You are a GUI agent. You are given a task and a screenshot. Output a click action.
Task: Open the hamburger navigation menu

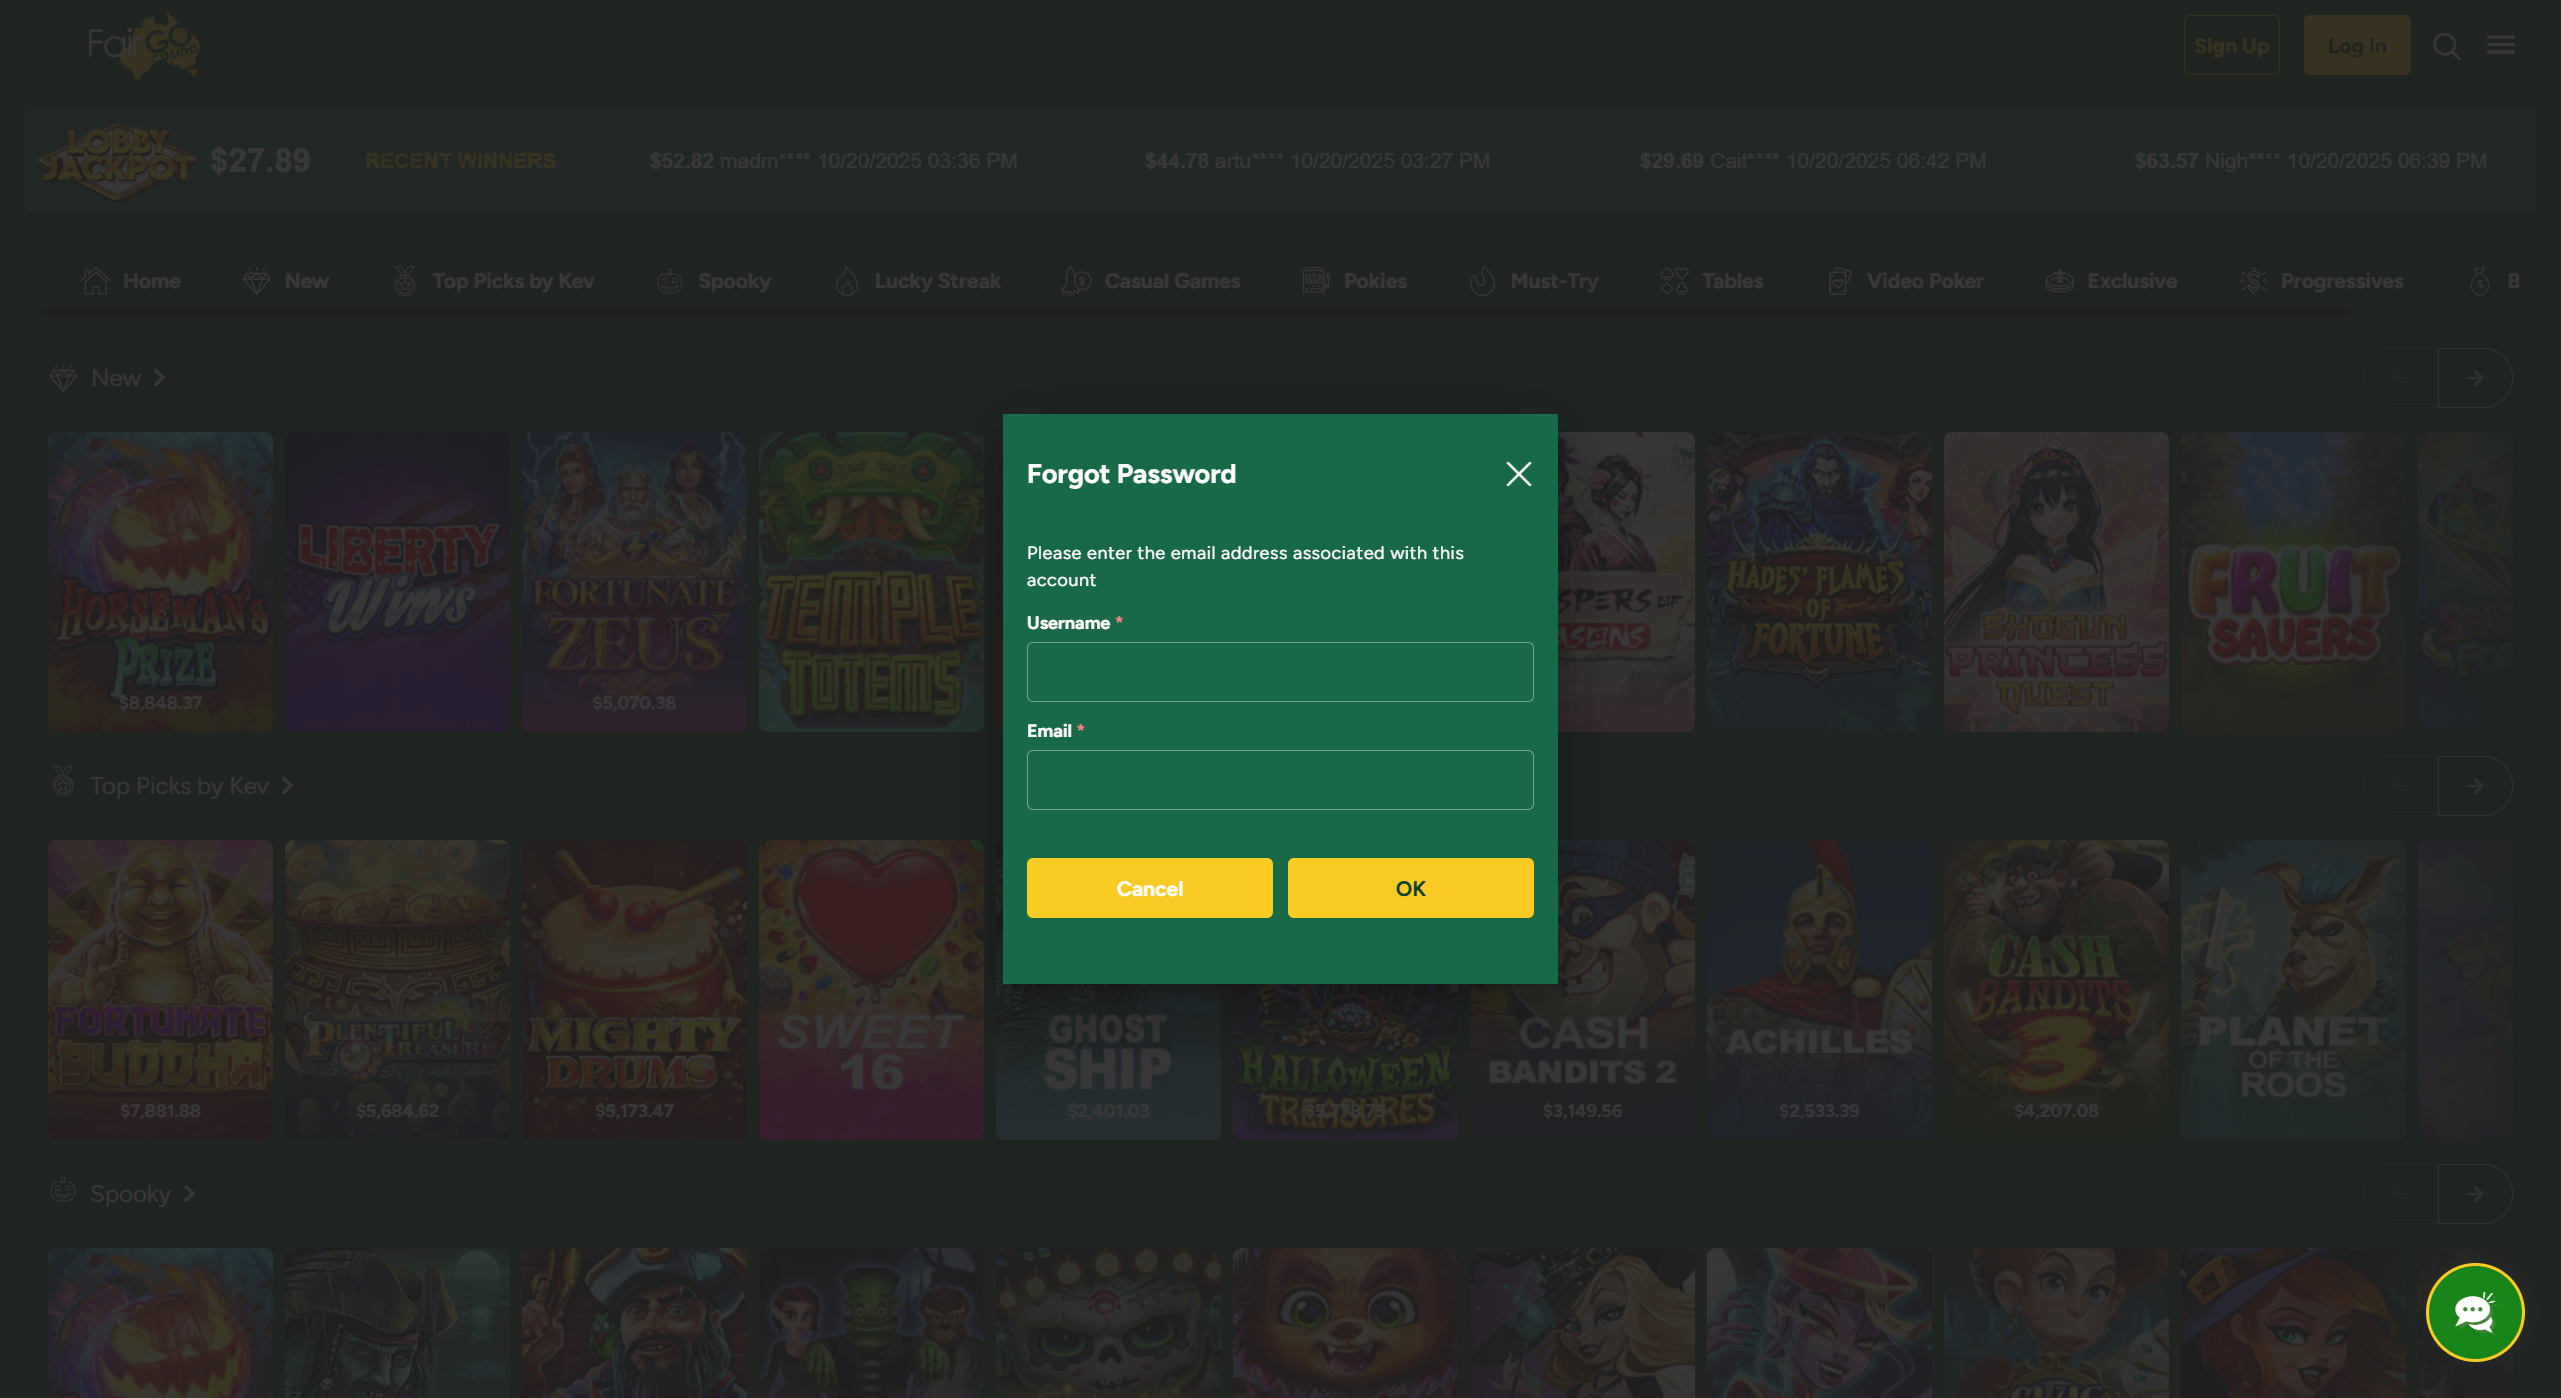click(x=2501, y=45)
